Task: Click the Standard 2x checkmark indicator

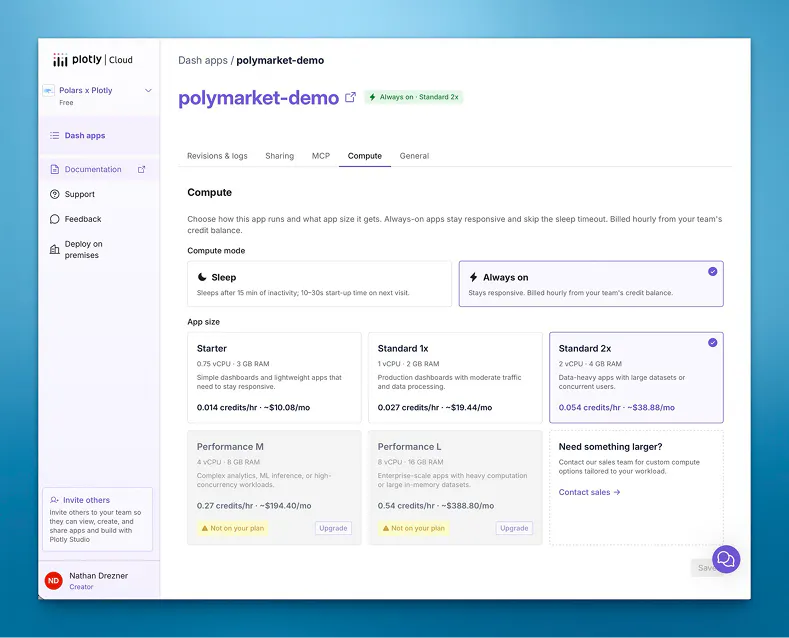Action: click(x=713, y=343)
